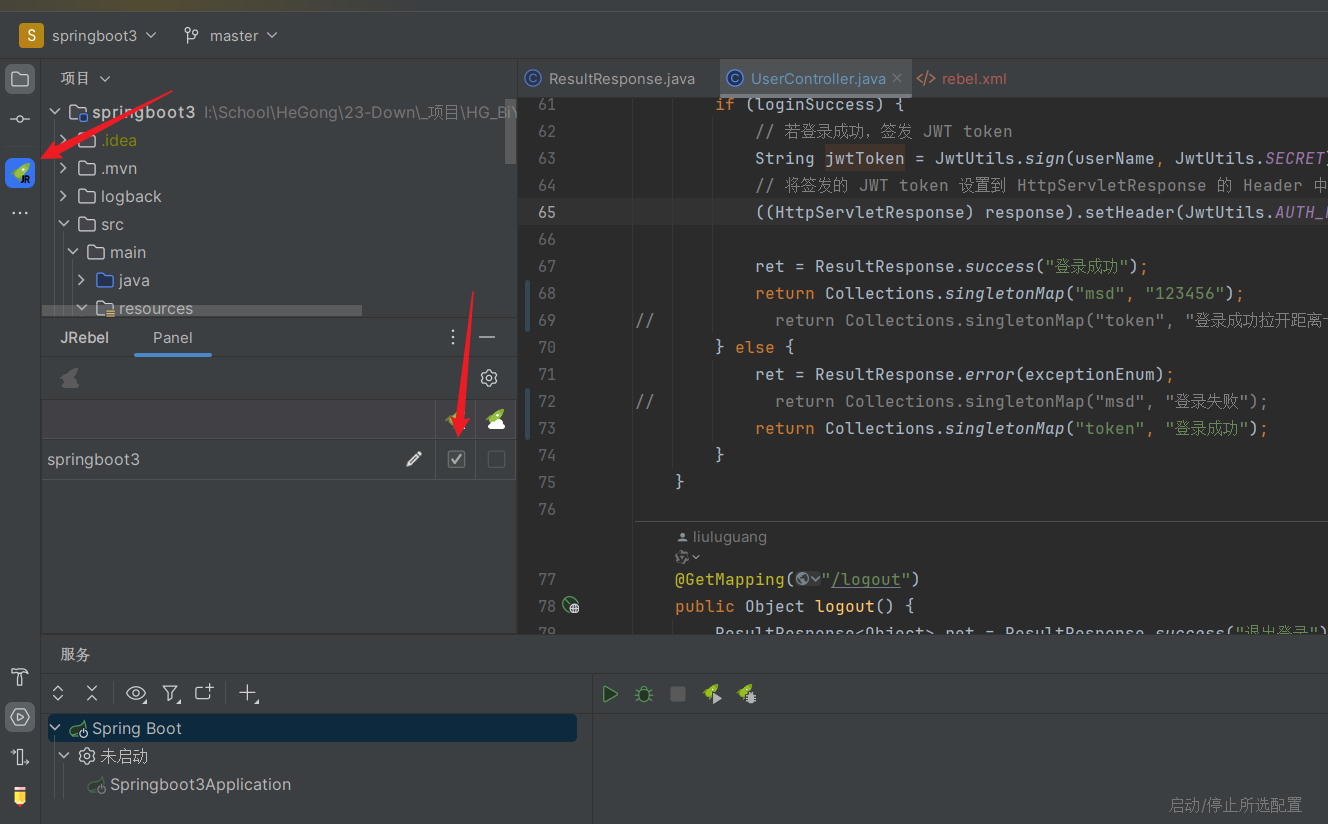
Task: Collapse the src folder chevron
Action: pyautogui.click(x=64, y=224)
